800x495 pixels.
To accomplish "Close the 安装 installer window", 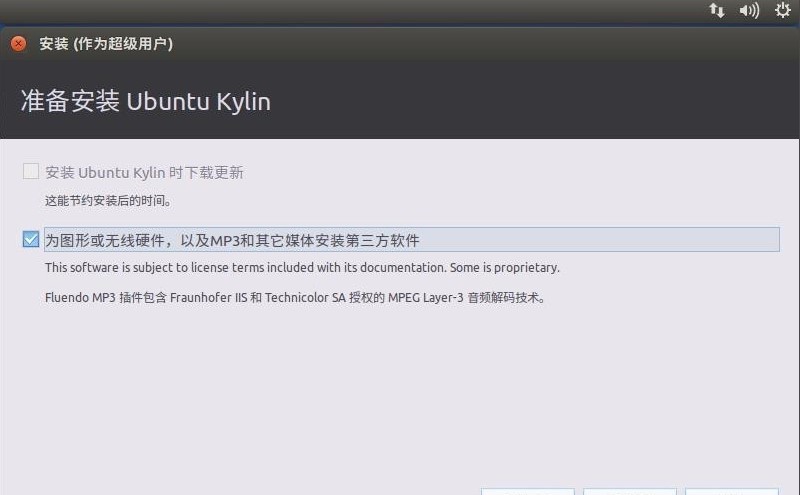I will click(18, 44).
